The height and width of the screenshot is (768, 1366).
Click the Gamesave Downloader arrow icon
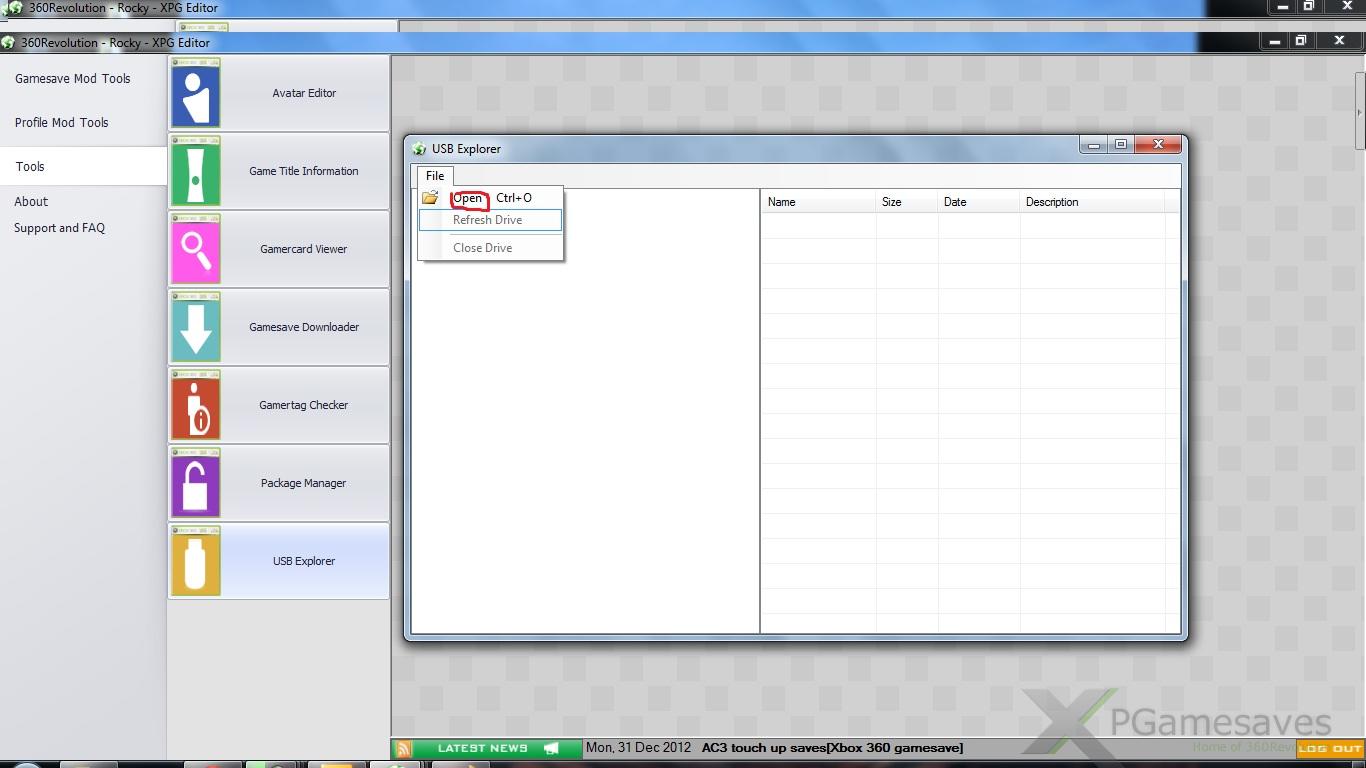click(195, 327)
